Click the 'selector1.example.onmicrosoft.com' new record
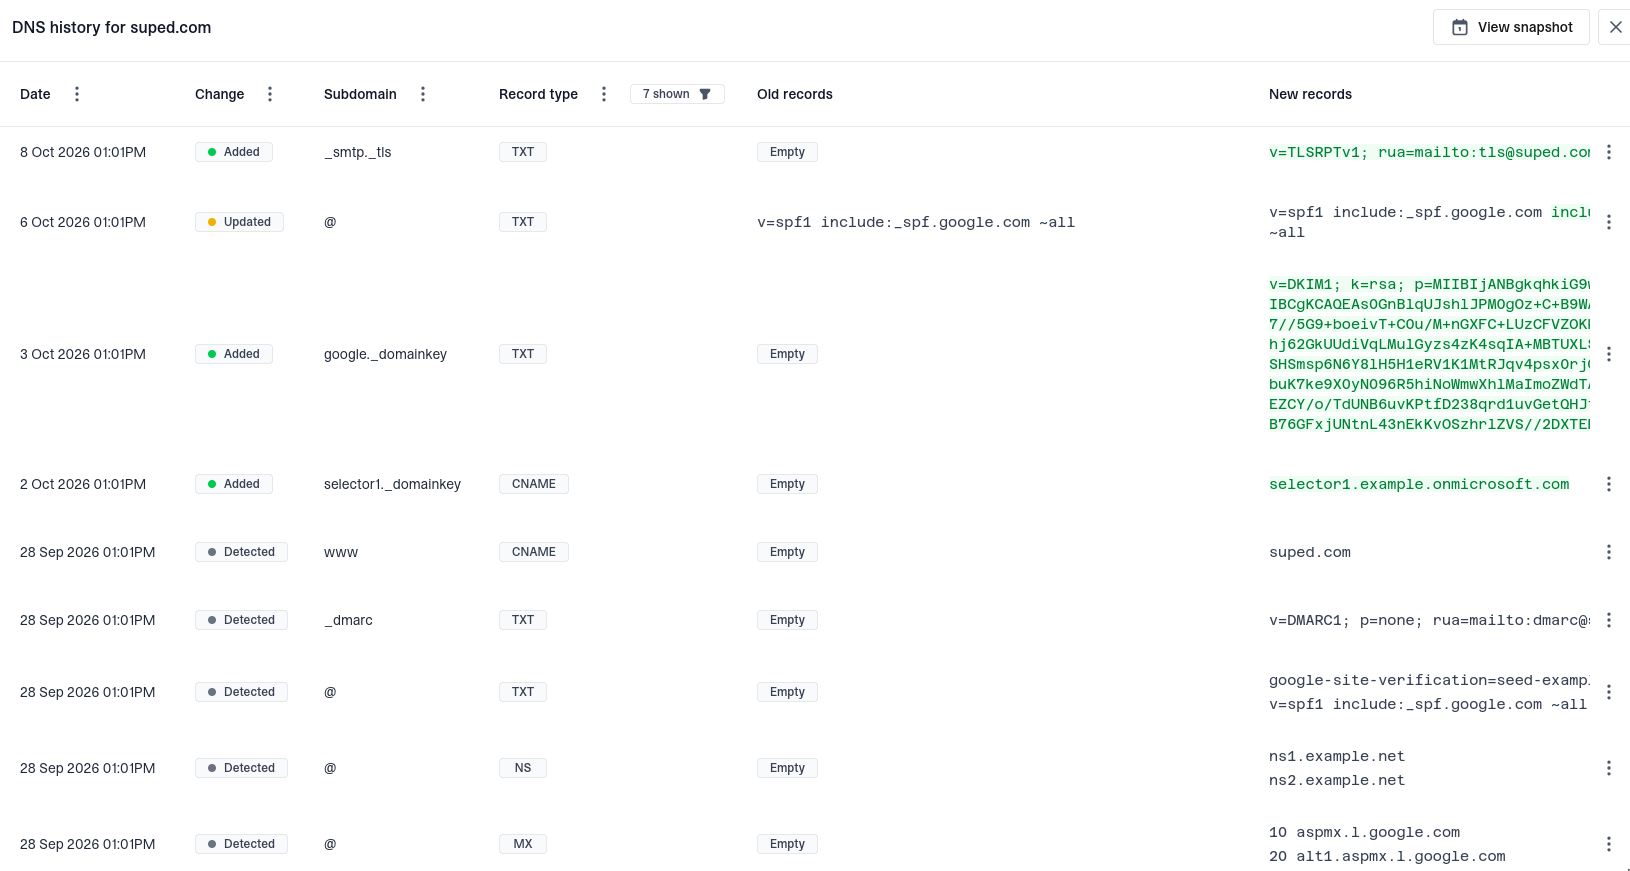 (1419, 484)
